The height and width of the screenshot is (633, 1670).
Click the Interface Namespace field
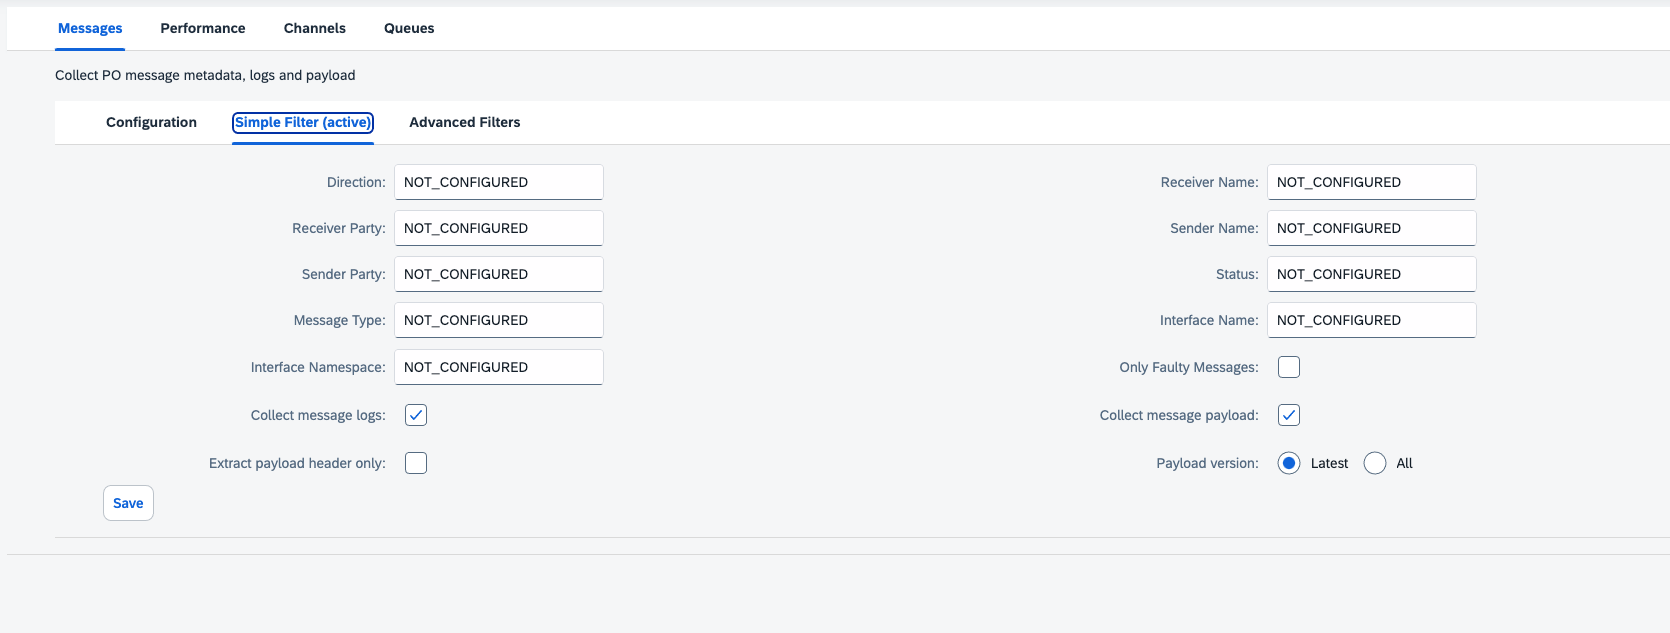pos(498,367)
